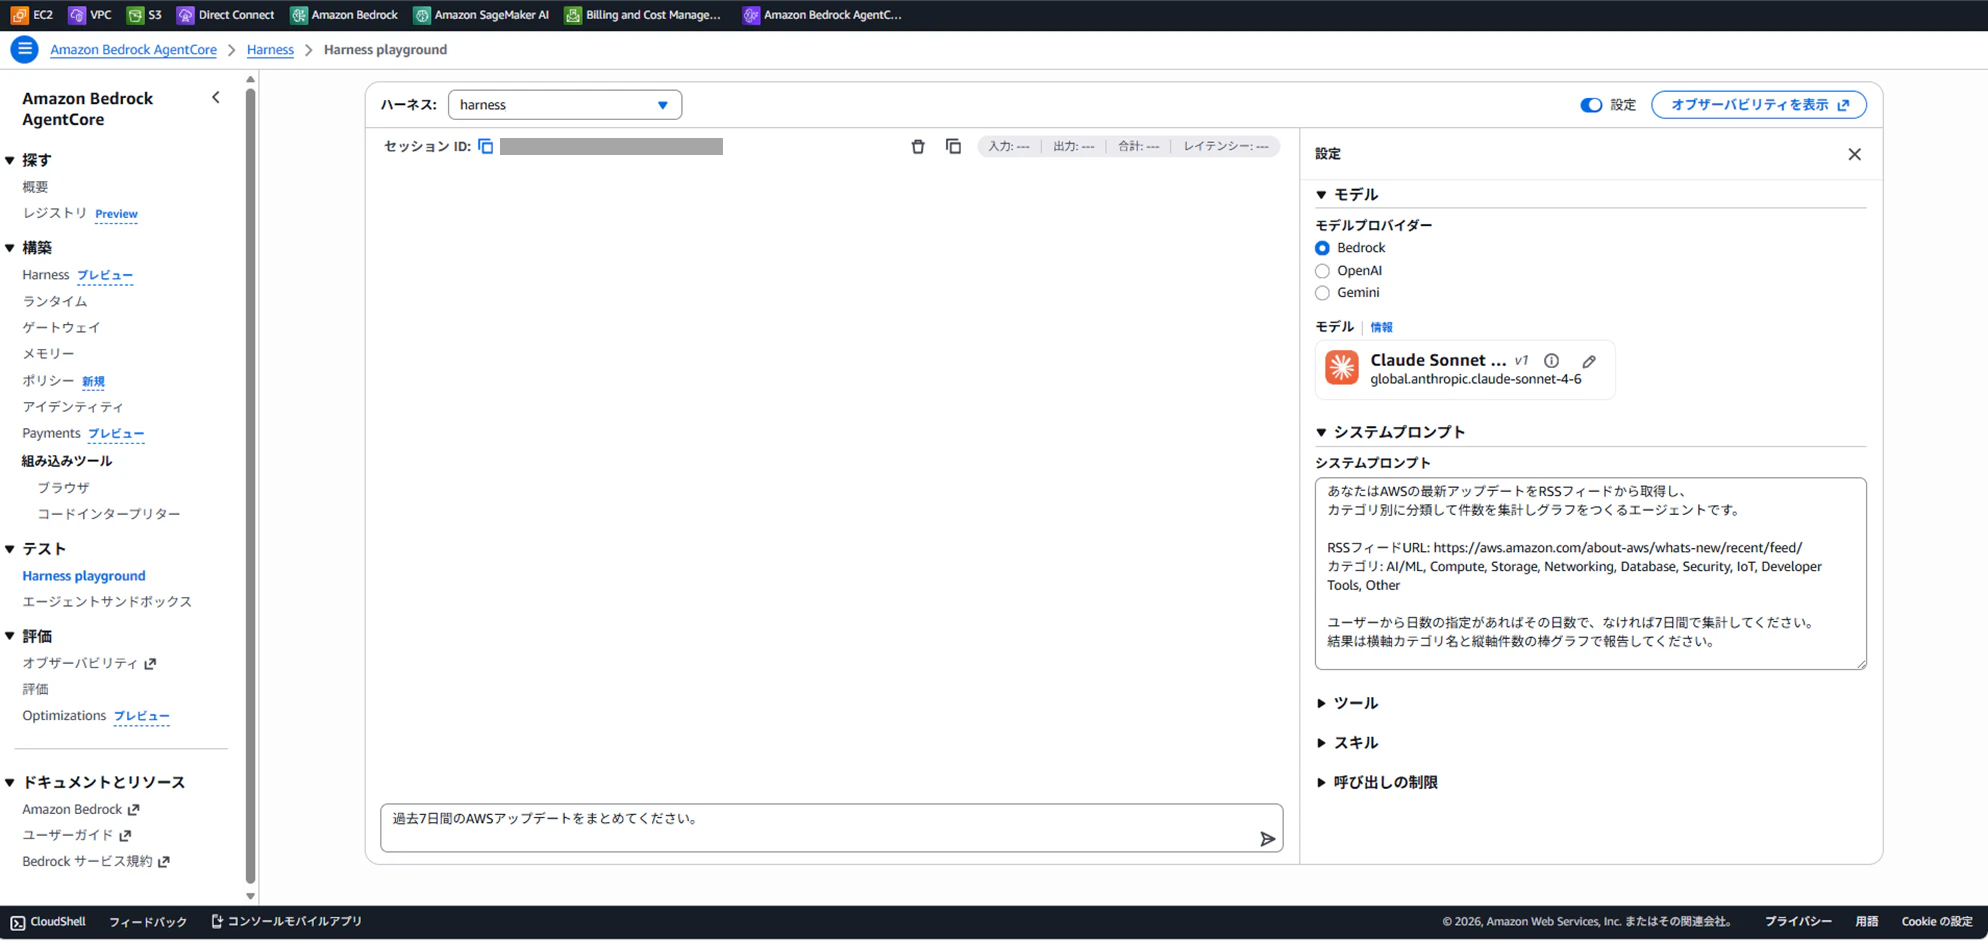
Task: Open the Amazon Bedrock AgentCore shortcut
Action: (822, 15)
